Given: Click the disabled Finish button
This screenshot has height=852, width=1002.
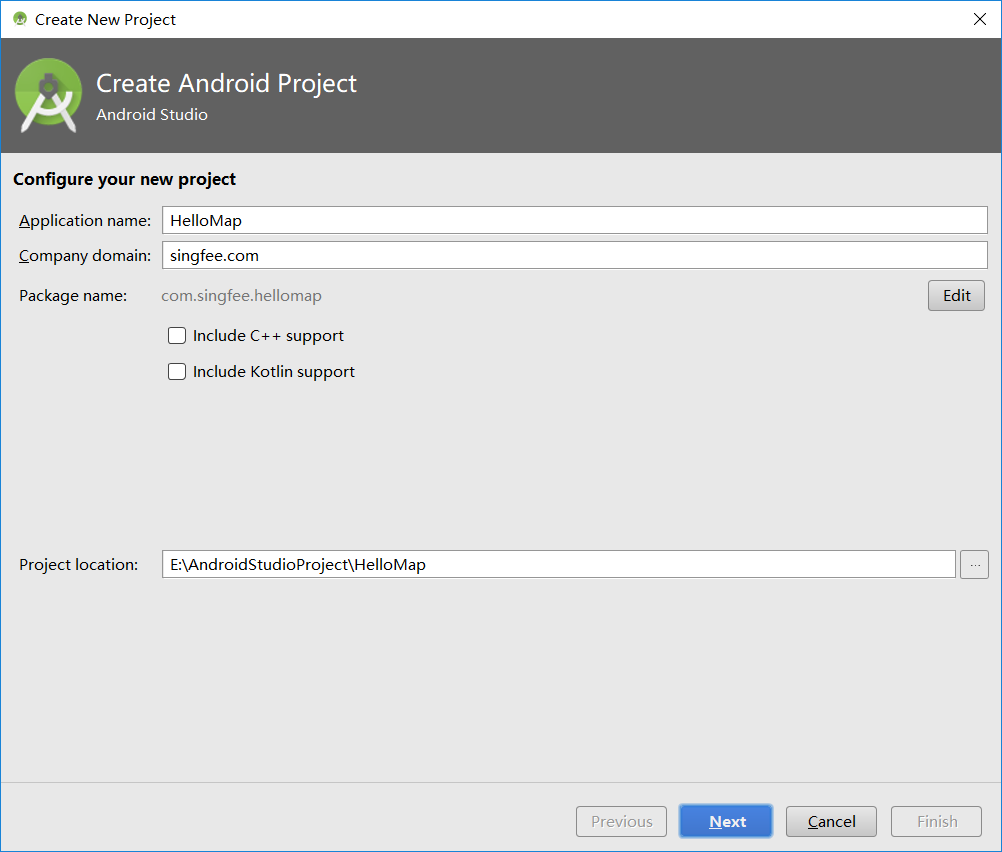Looking at the screenshot, I should (x=936, y=821).
